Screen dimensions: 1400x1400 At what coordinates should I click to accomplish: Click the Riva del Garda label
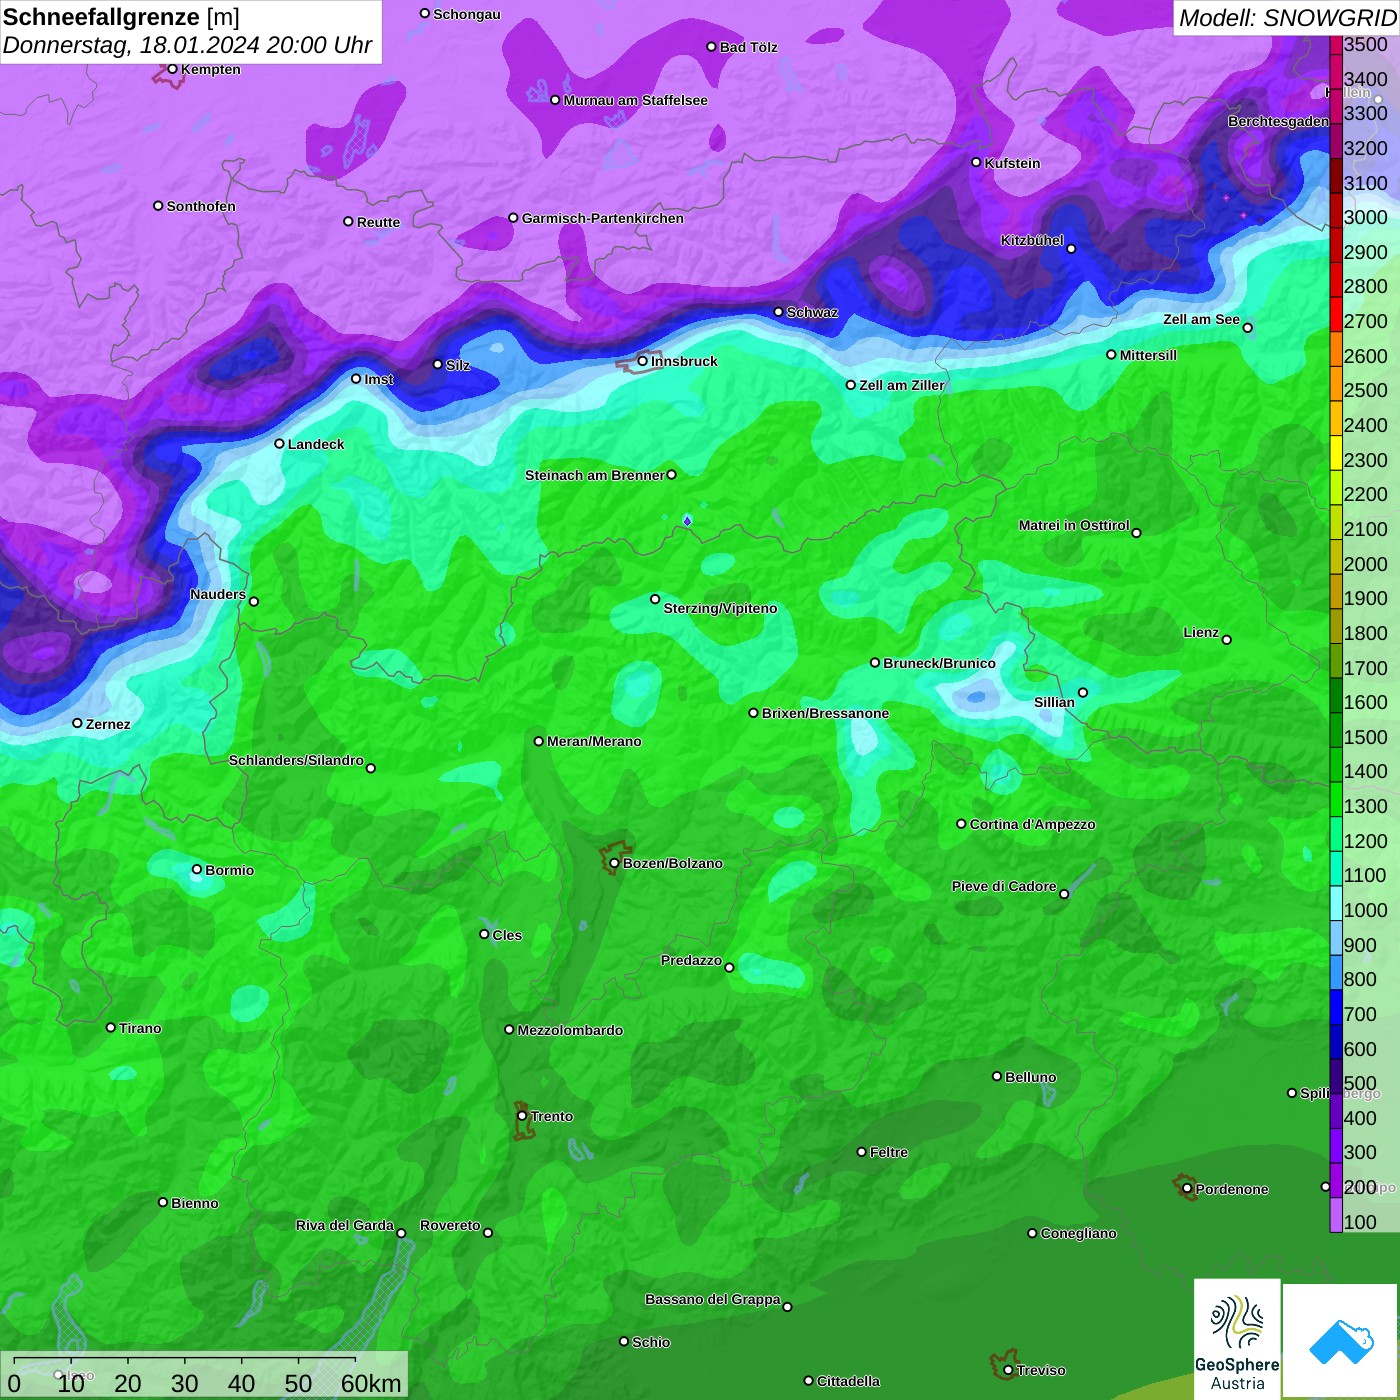345,1225
